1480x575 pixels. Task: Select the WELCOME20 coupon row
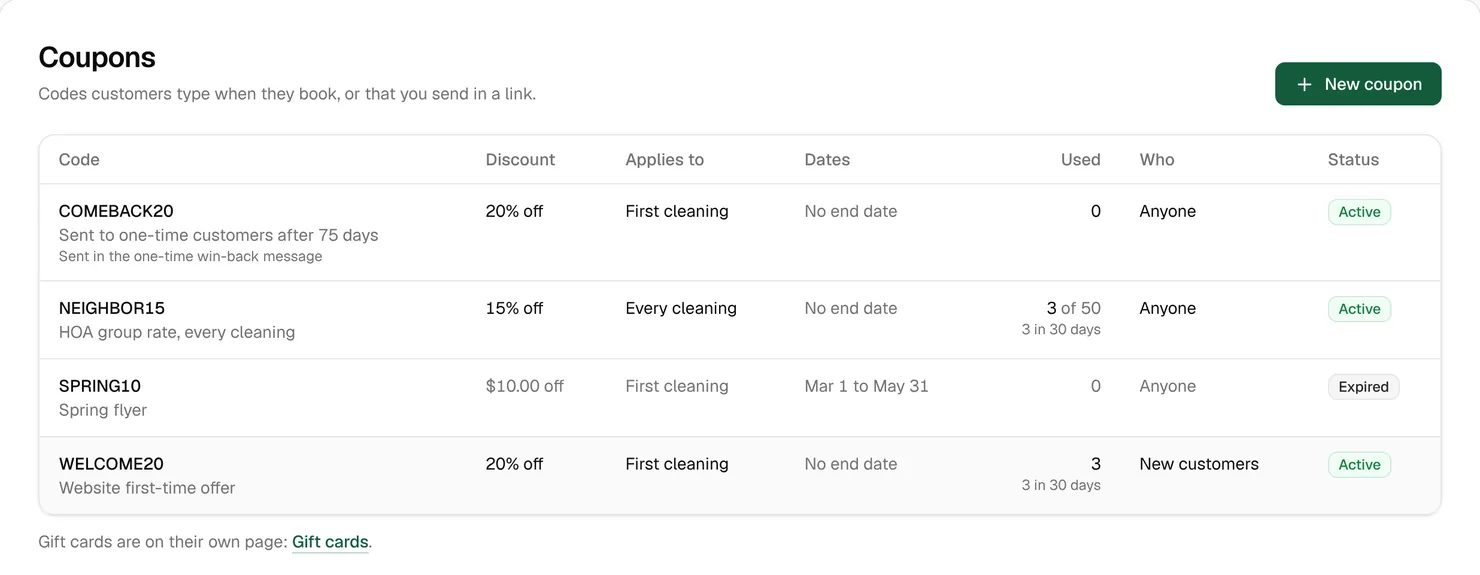coord(740,476)
